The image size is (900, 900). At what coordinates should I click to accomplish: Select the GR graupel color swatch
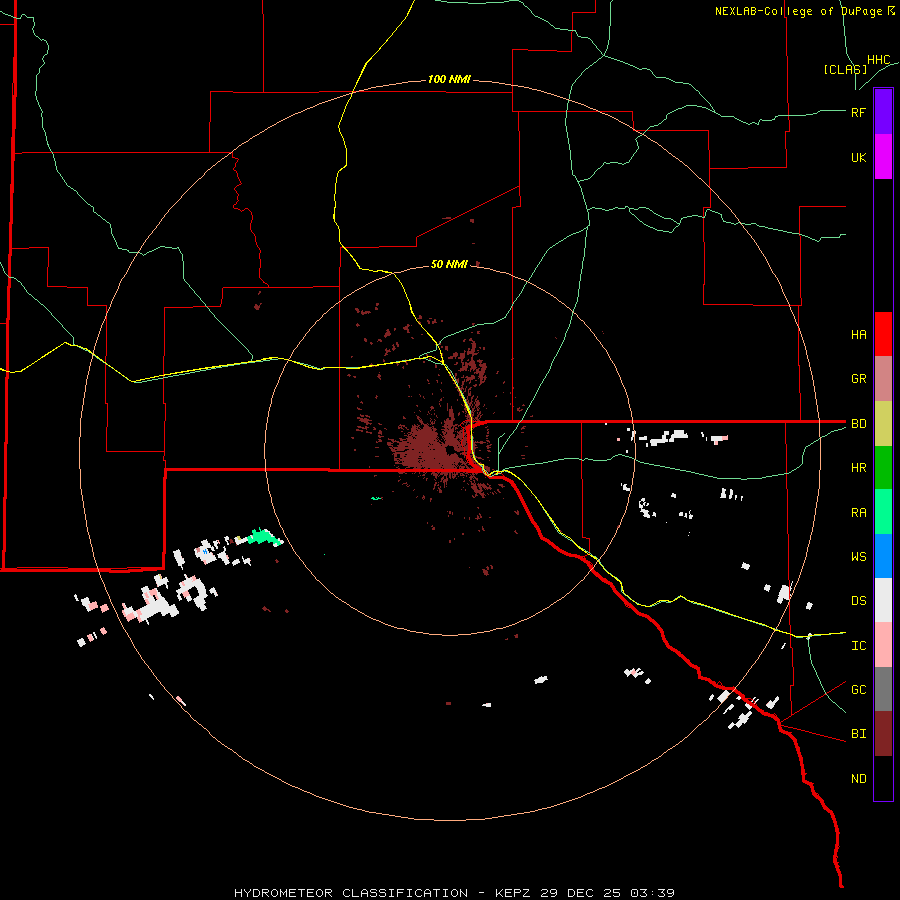(x=883, y=378)
